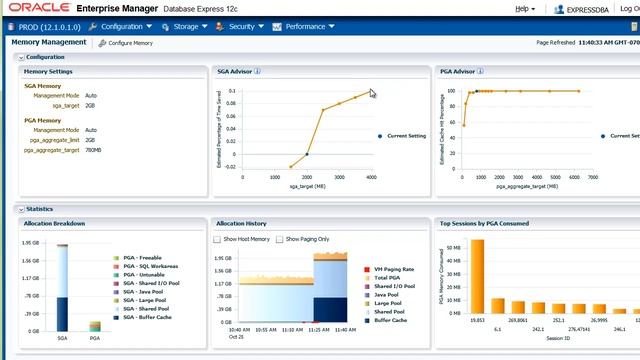
Task: Click Large Pool history legend swatch
Action: [367, 304]
